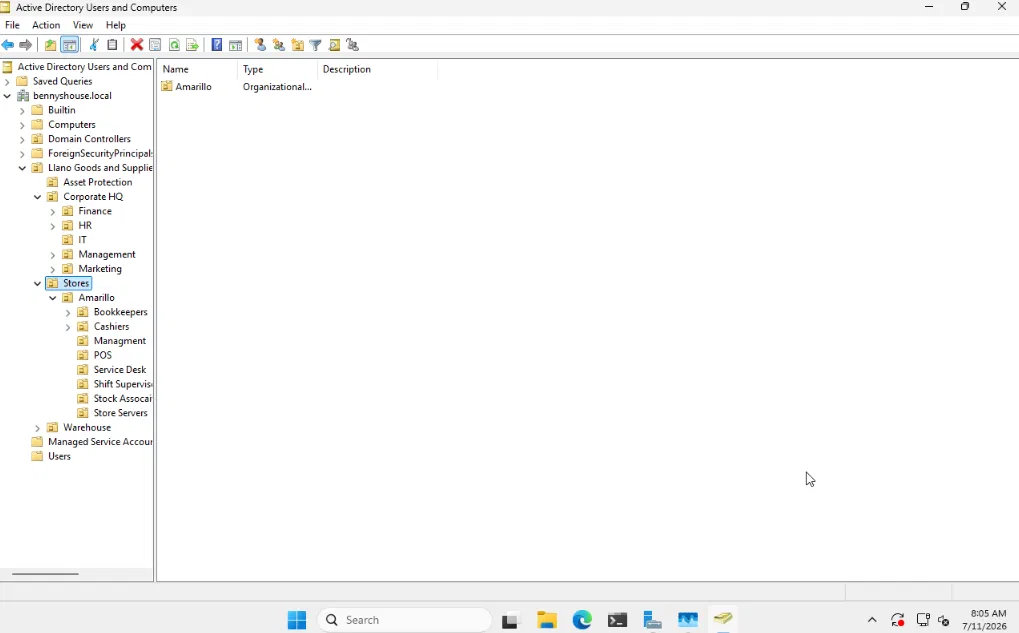Click the Export List toolbar icon

[192, 45]
